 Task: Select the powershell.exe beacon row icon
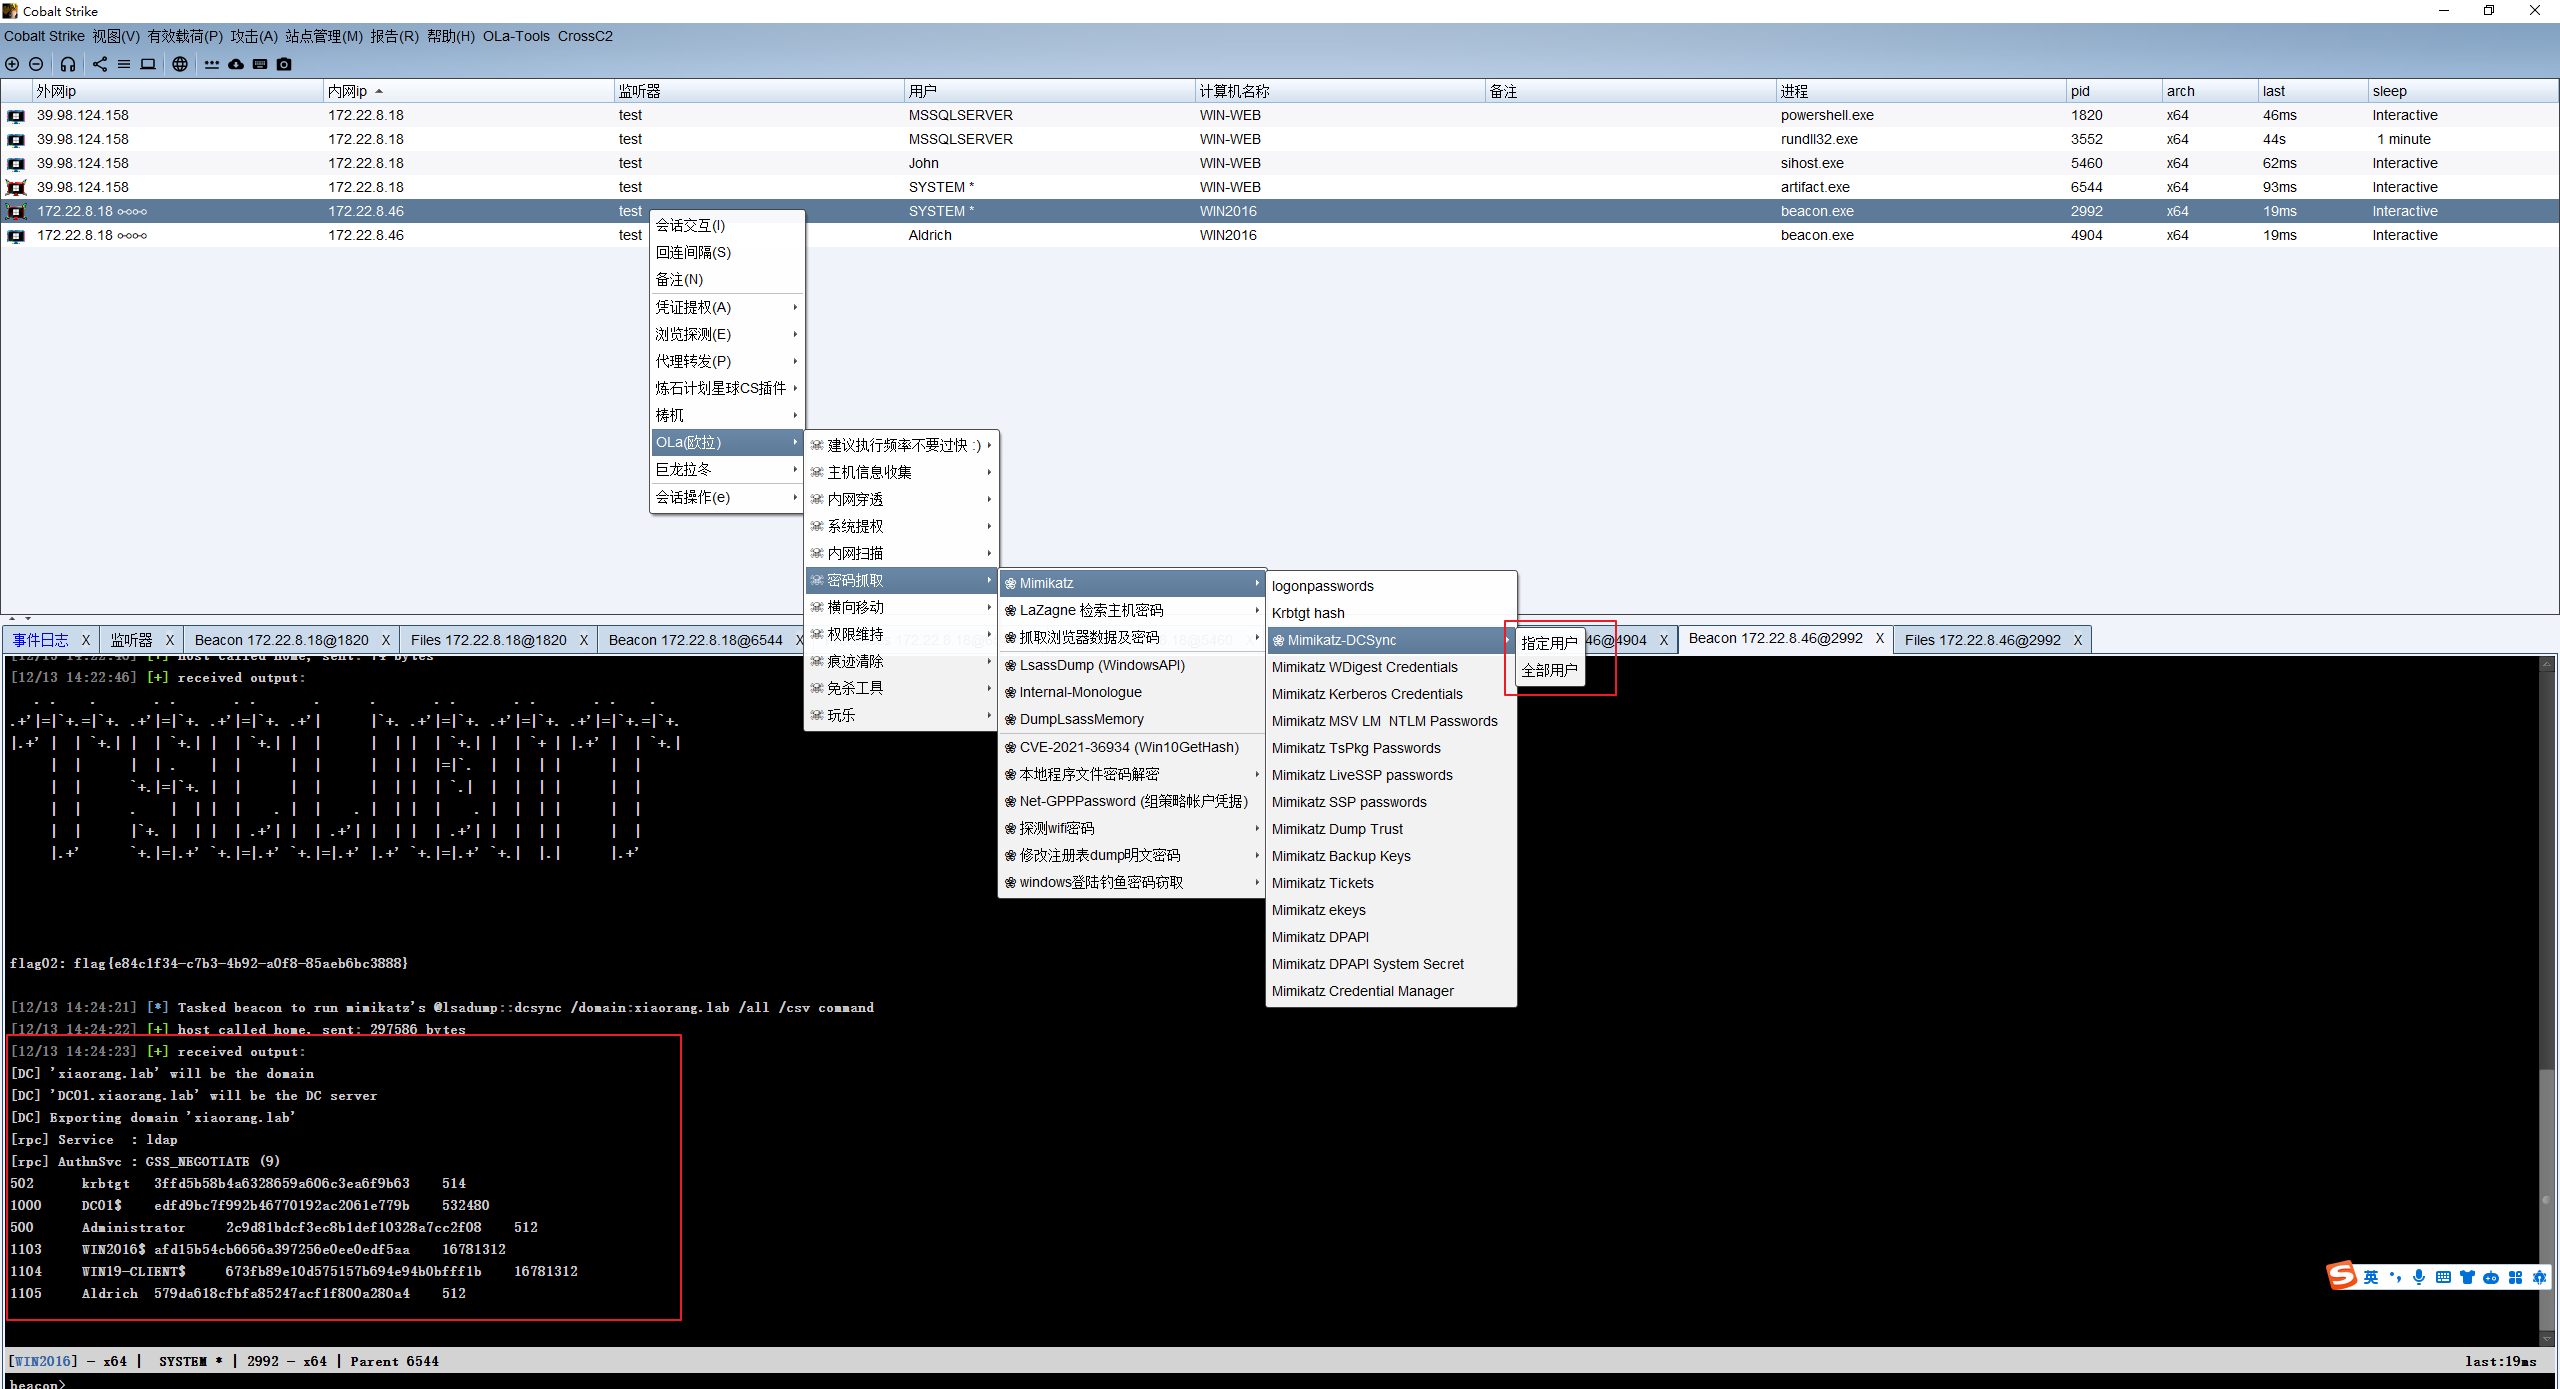(x=16, y=115)
